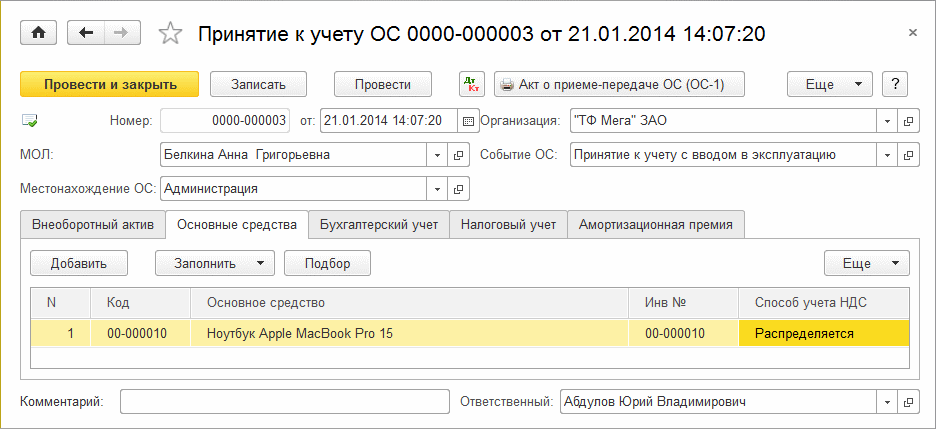Click into the Комментарий text field
Screen dimensions: 936x429
285,402
